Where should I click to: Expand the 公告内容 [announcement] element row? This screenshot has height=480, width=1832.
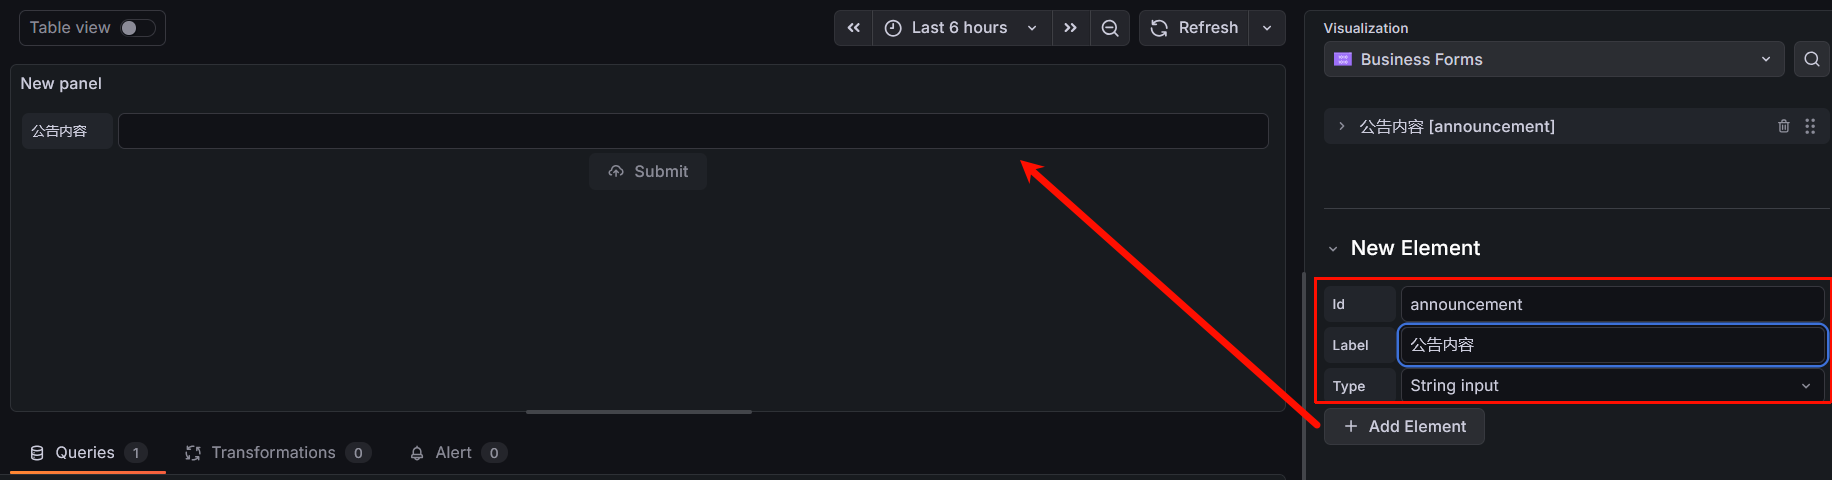pyautogui.click(x=1342, y=126)
